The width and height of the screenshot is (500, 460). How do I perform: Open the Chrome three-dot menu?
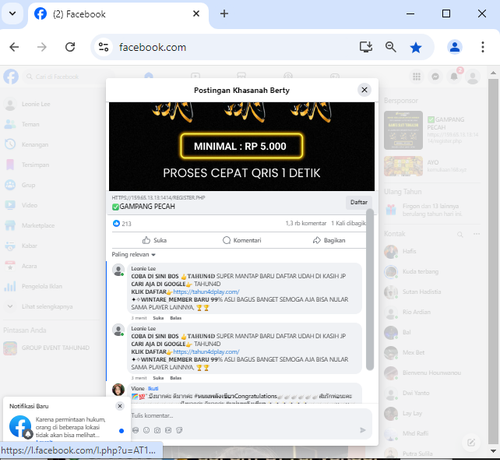coord(483,47)
